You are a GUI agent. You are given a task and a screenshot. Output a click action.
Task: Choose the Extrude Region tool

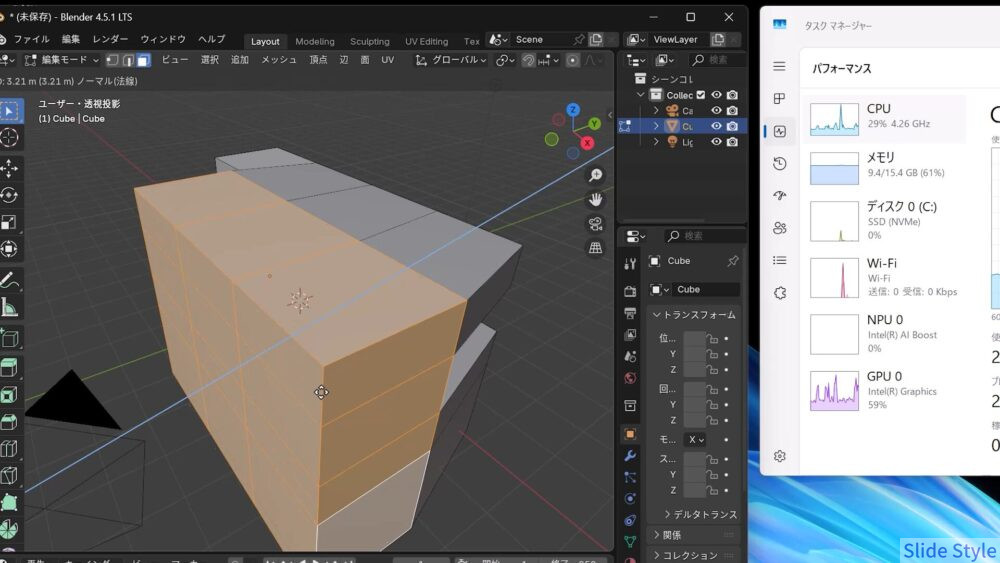click(x=9, y=367)
